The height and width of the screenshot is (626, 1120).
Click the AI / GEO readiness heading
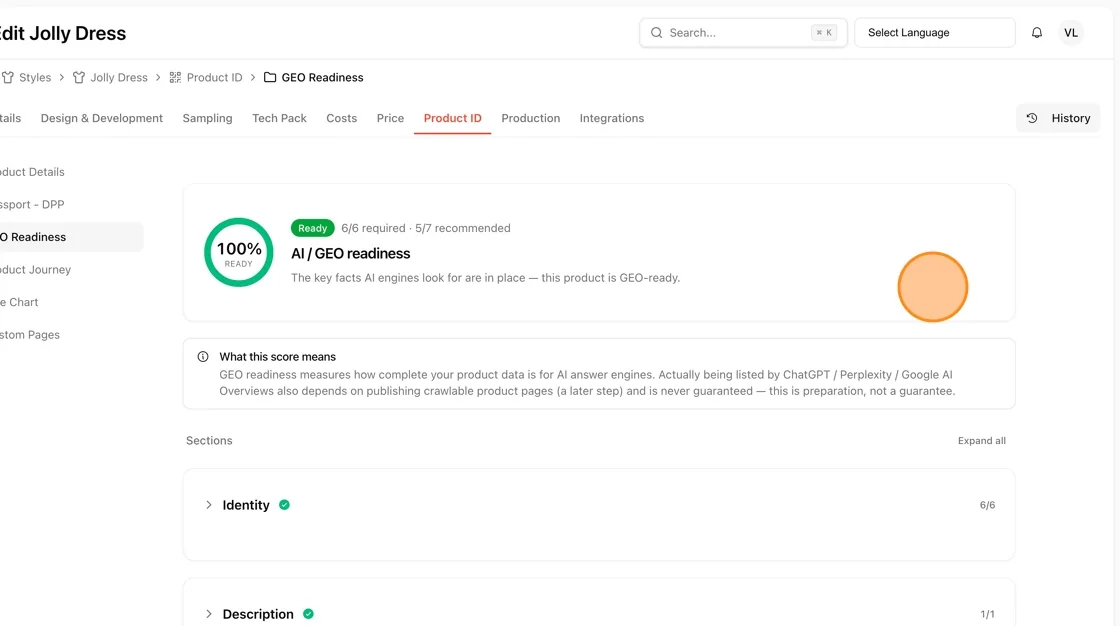coord(350,254)
